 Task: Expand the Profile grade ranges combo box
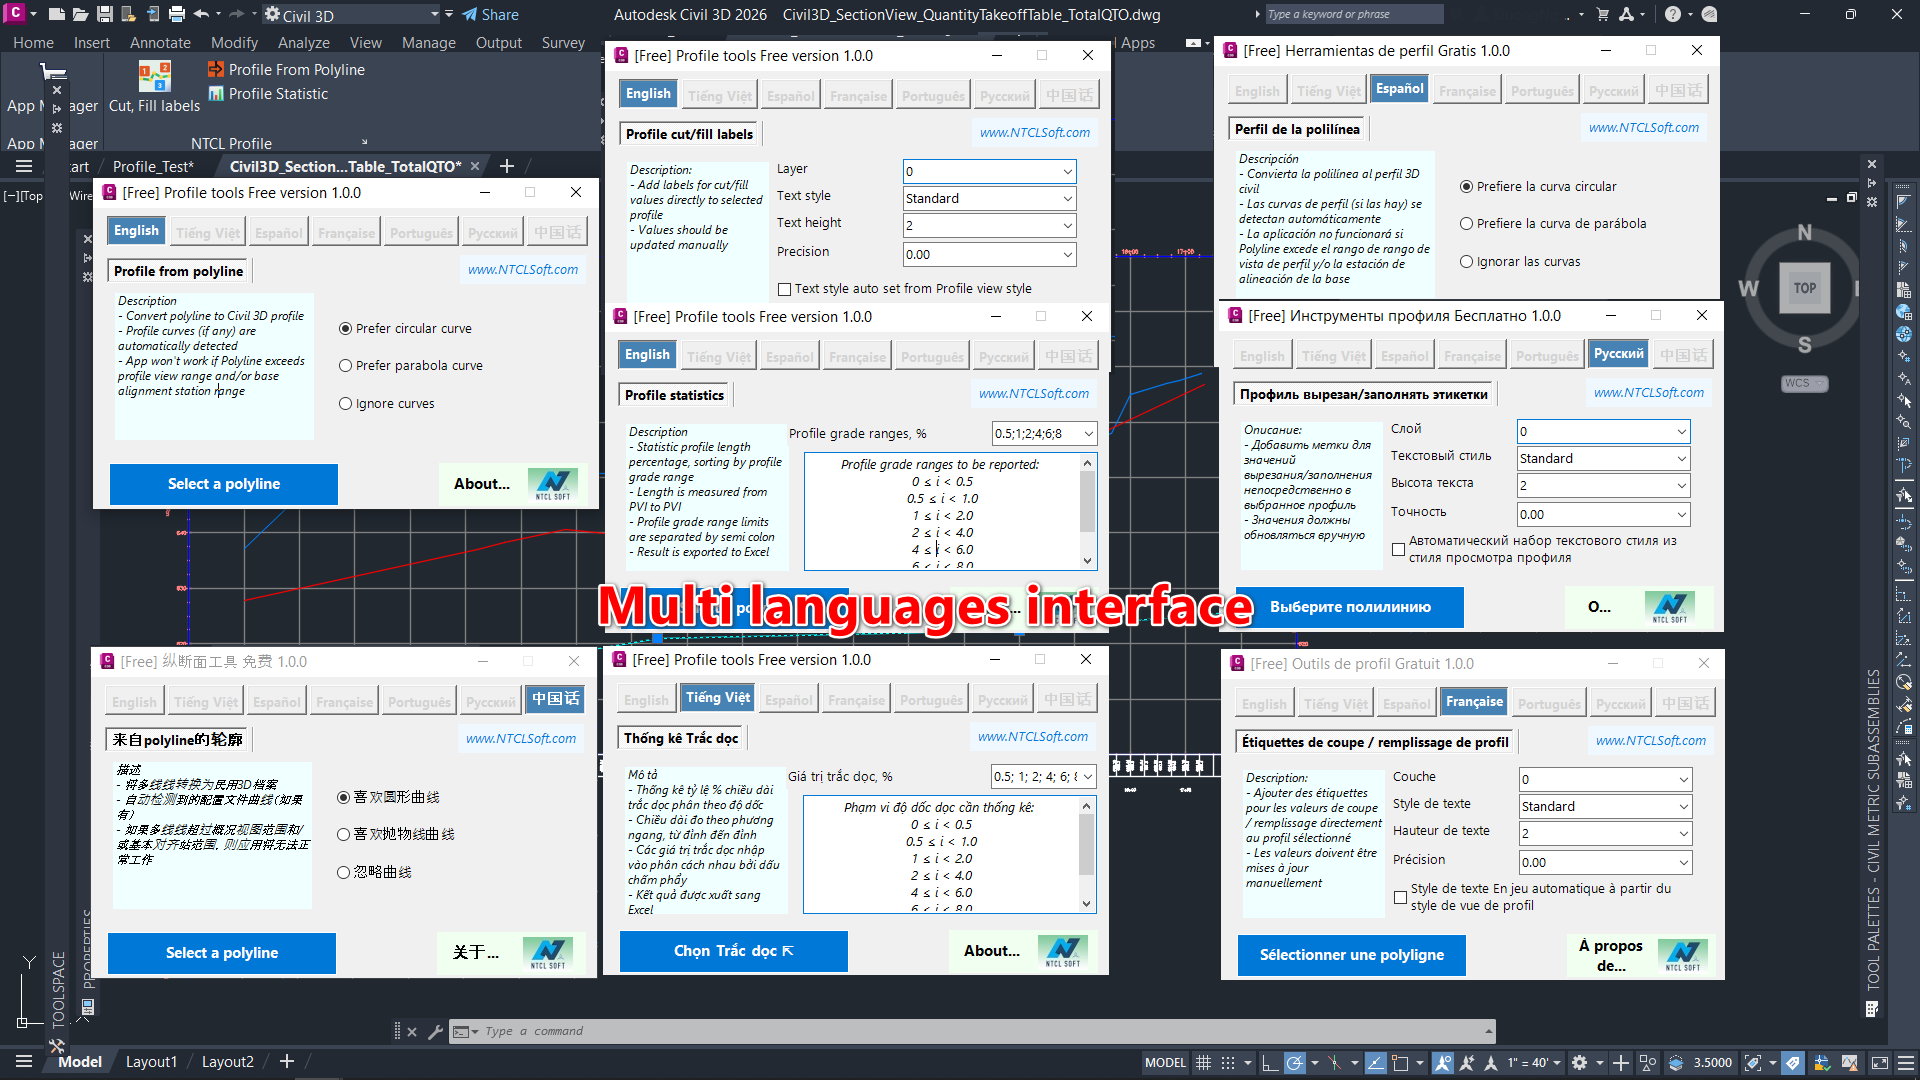click(x=1089, y=433)
